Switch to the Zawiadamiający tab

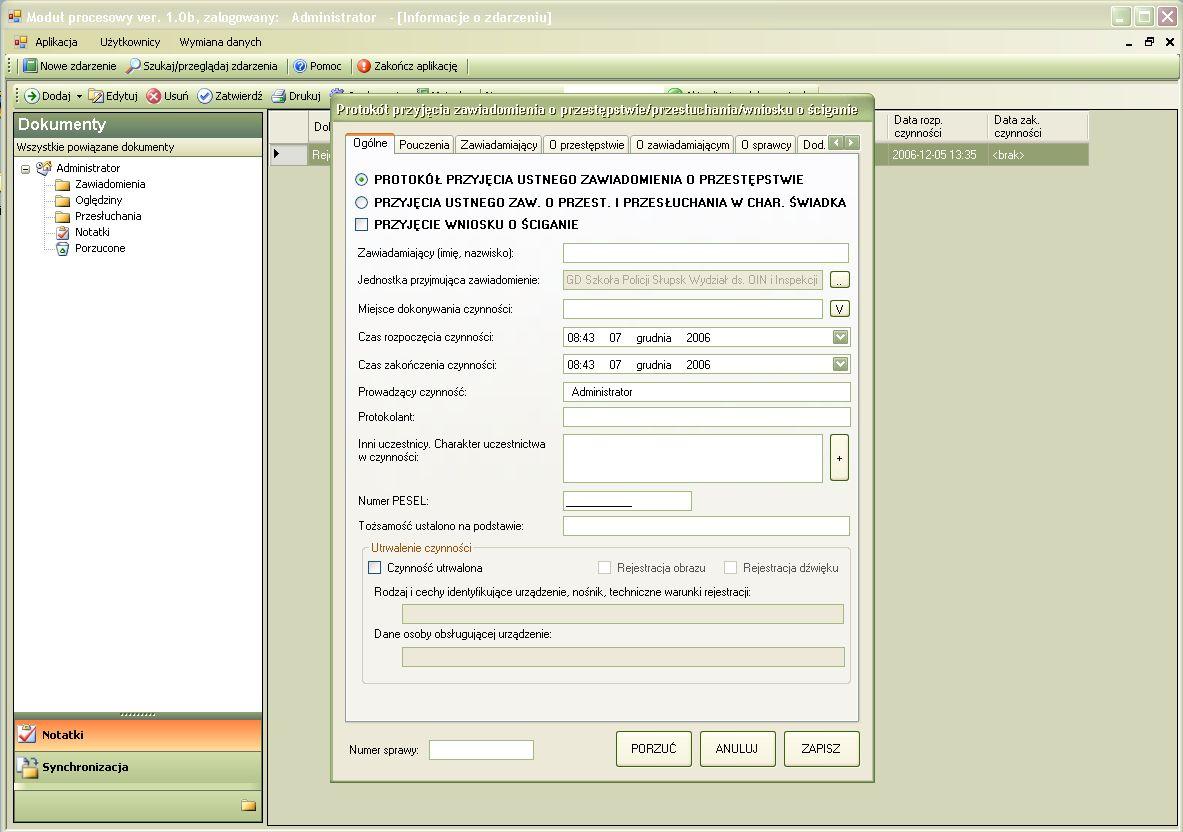click(499, 145)
